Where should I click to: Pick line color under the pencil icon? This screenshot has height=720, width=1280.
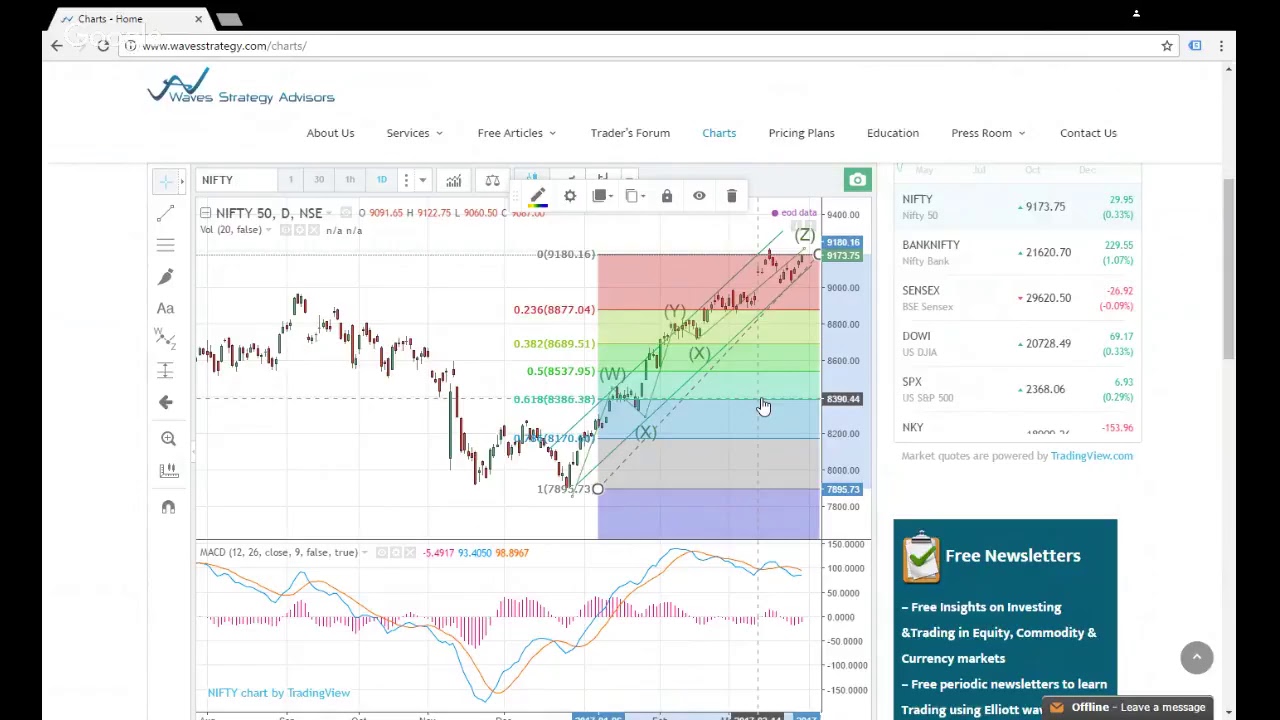click(x=538, y=207)
